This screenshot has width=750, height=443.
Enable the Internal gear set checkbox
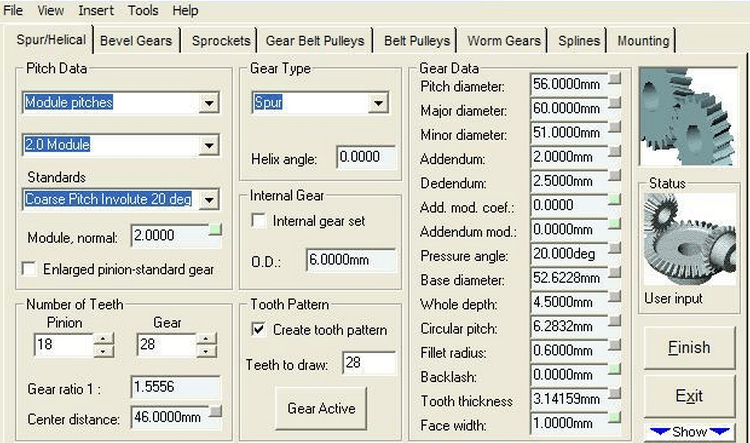coord(260,221)
